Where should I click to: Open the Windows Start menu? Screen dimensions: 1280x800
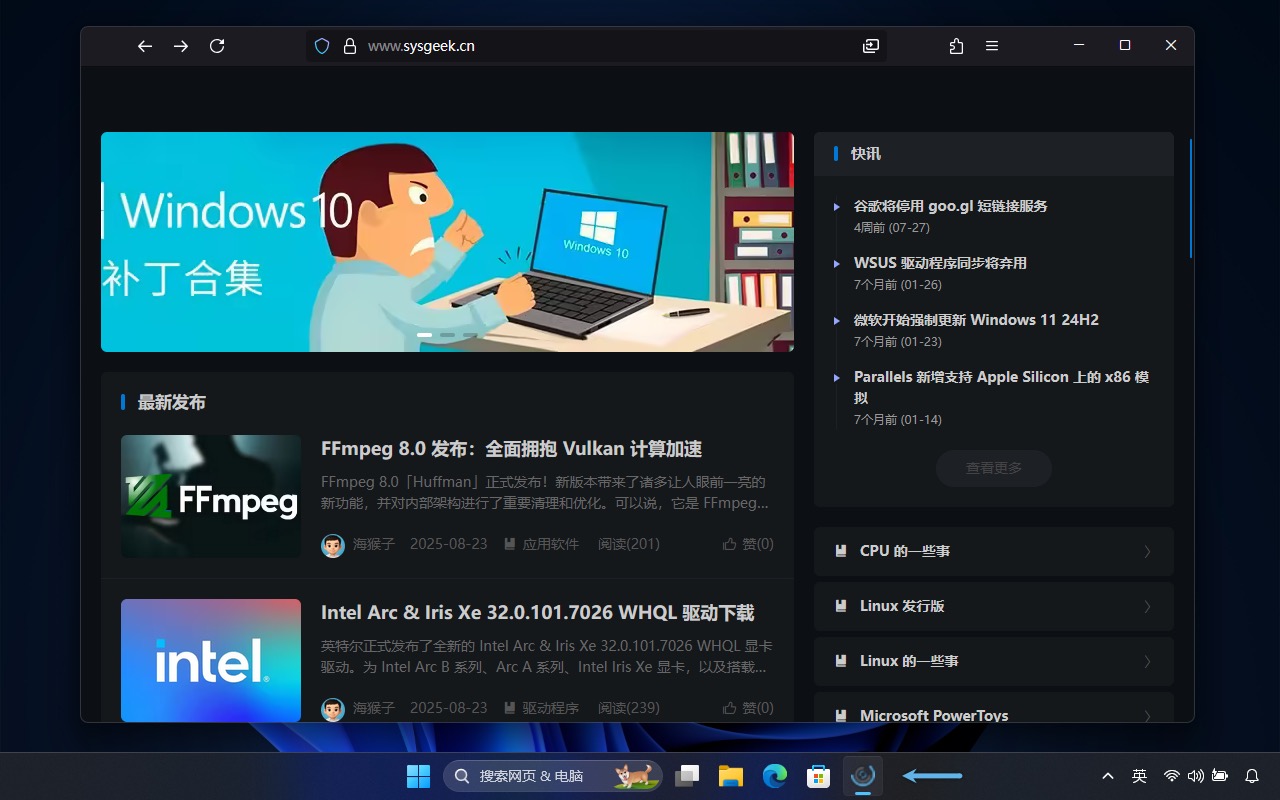pos(418,776)
